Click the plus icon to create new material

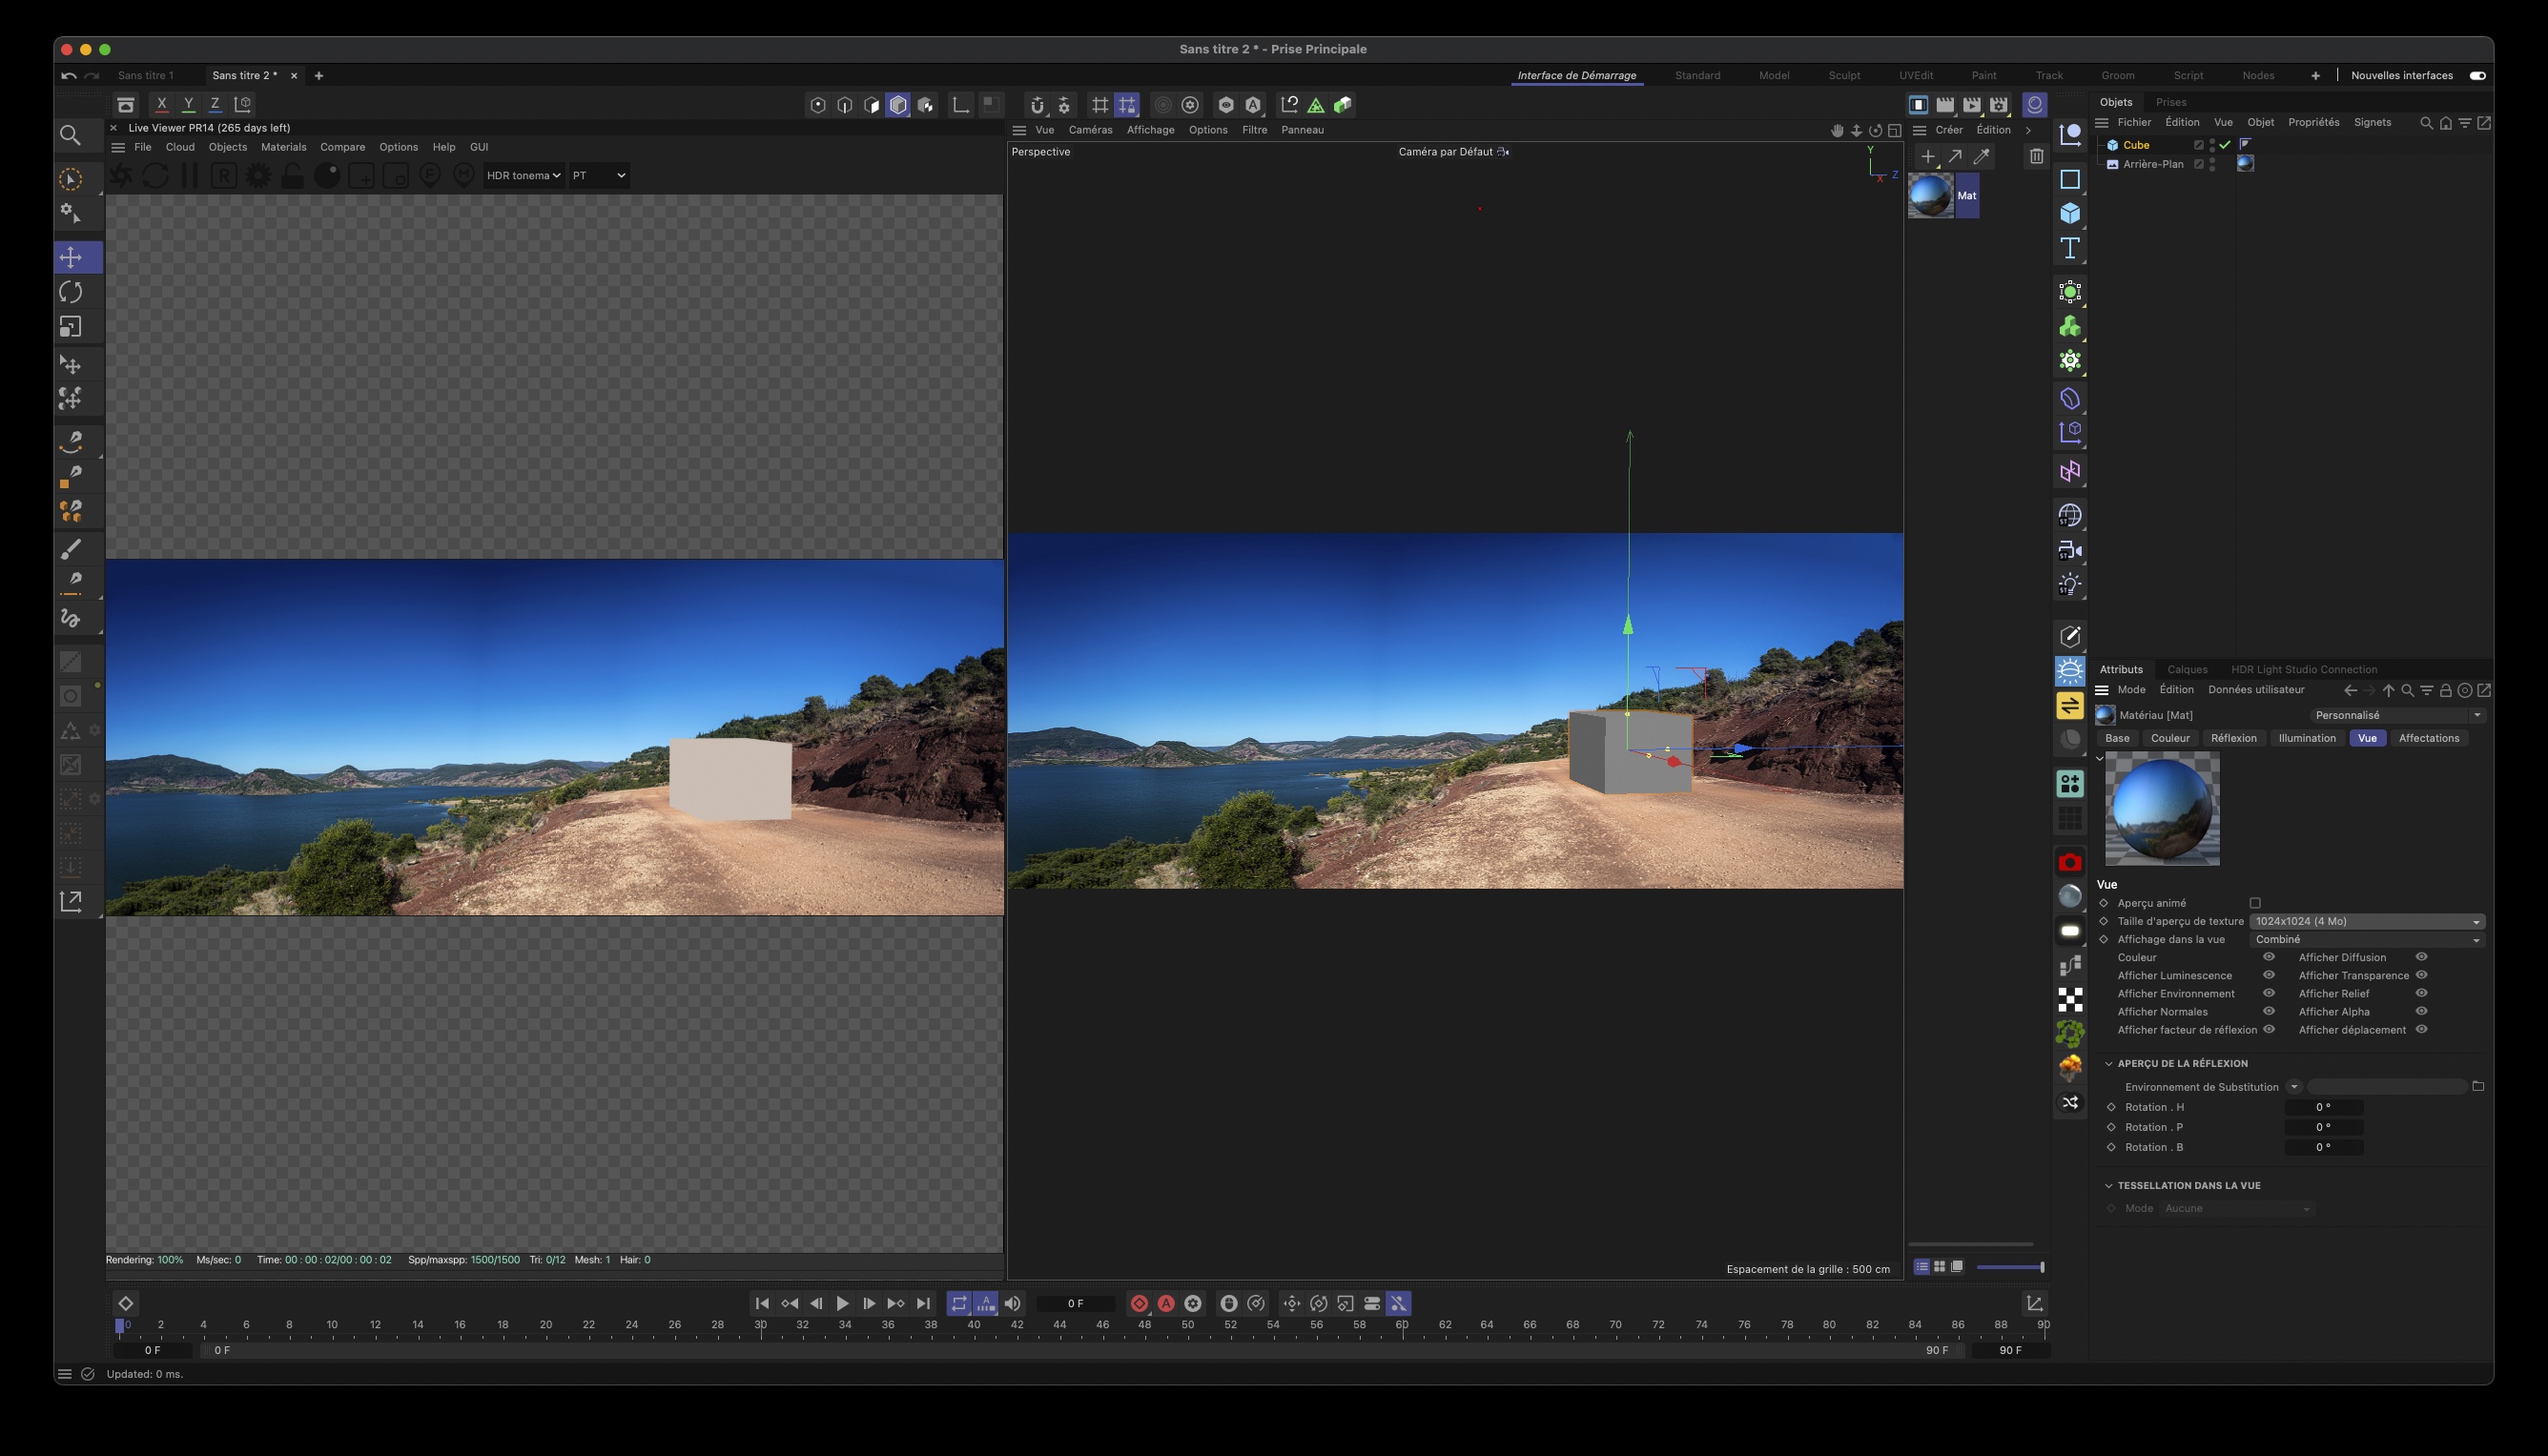tap(1927, 156)
